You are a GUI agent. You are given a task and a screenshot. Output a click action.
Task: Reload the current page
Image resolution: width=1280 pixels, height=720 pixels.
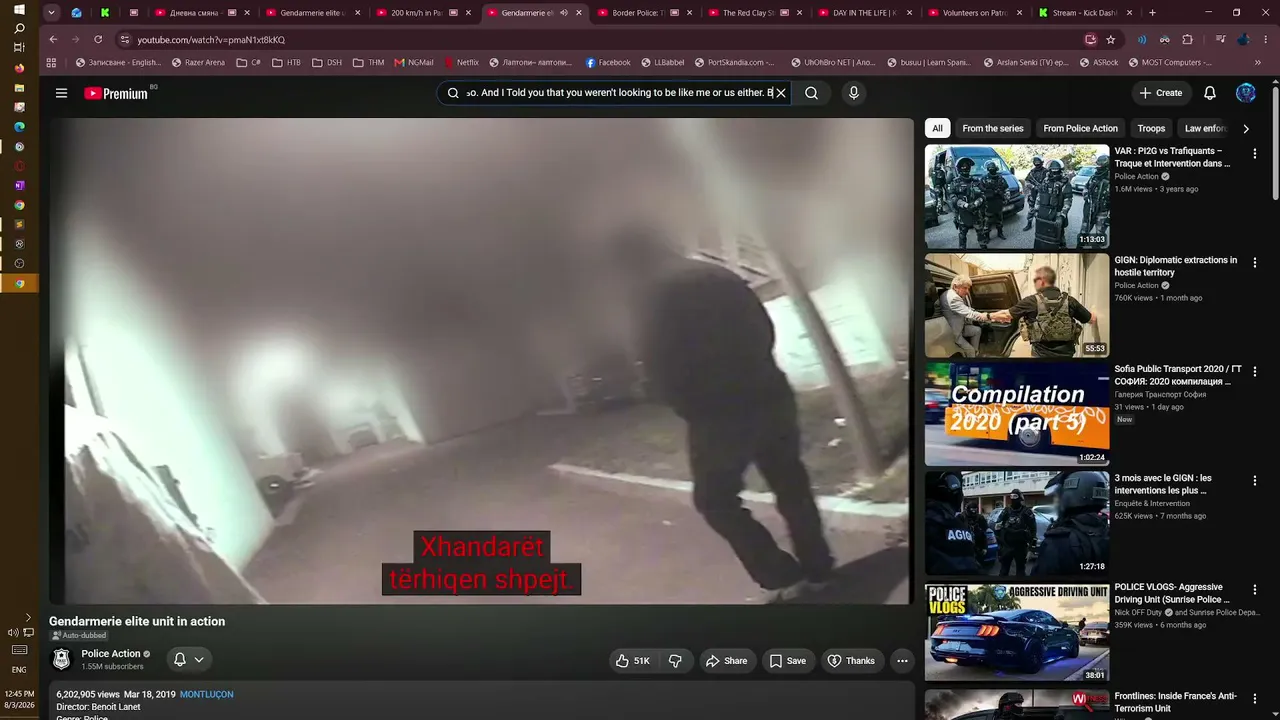click(x=98, y=40)
